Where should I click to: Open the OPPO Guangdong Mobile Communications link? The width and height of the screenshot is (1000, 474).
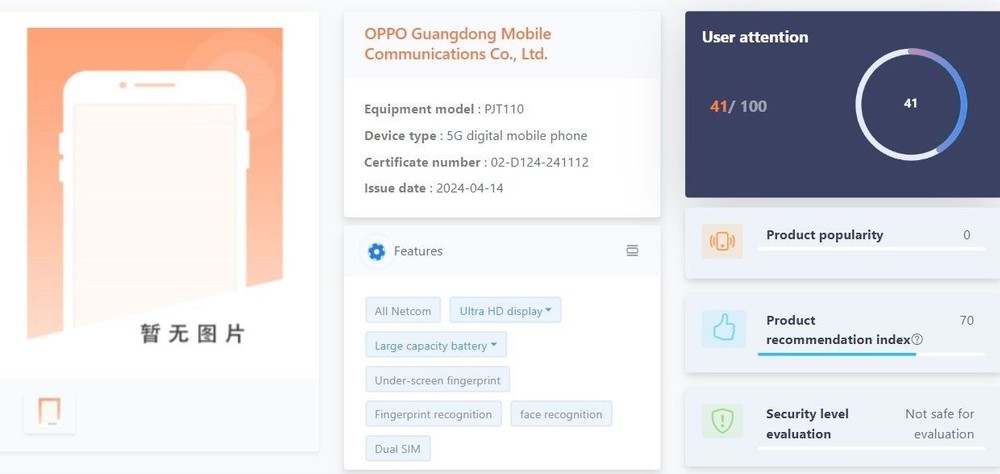tap(458, 44)
